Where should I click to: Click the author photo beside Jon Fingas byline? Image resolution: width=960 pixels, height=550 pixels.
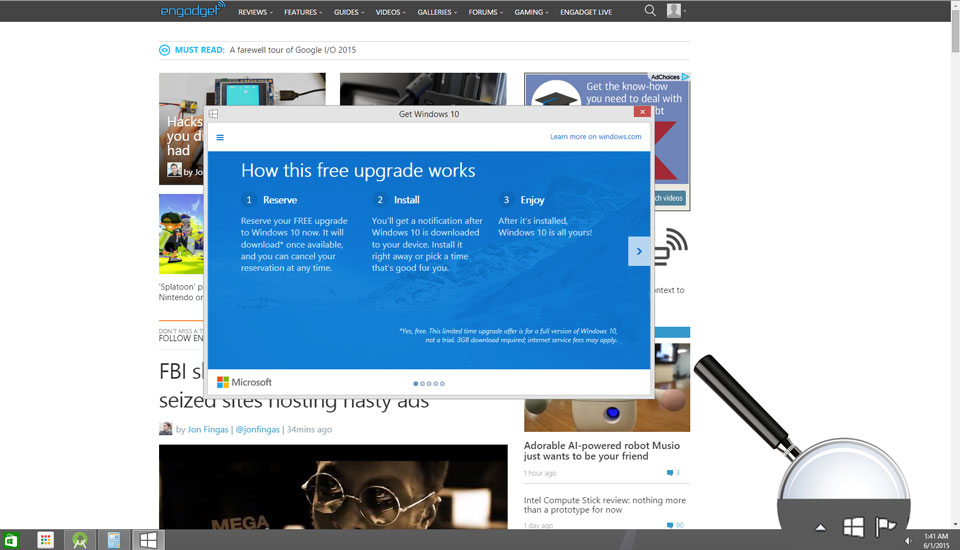tap(165, 429)
